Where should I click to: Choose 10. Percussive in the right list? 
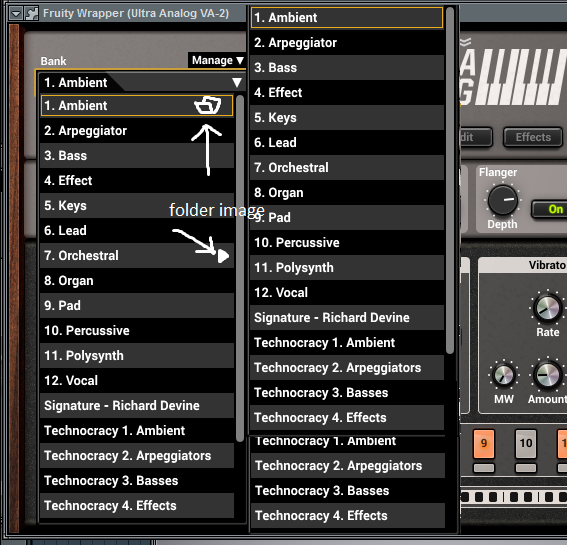point(347,242)
